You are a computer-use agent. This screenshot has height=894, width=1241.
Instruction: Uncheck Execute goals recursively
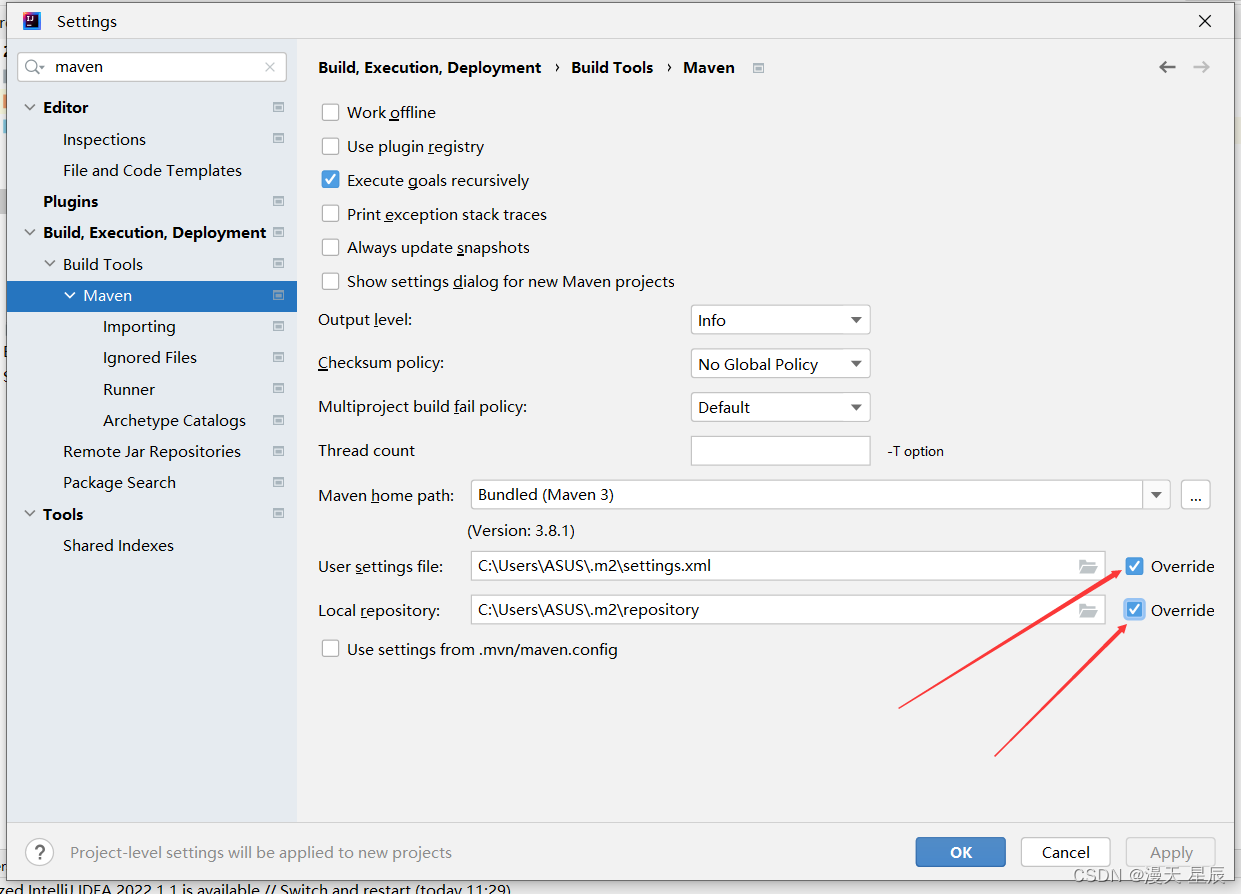(330, 180)
